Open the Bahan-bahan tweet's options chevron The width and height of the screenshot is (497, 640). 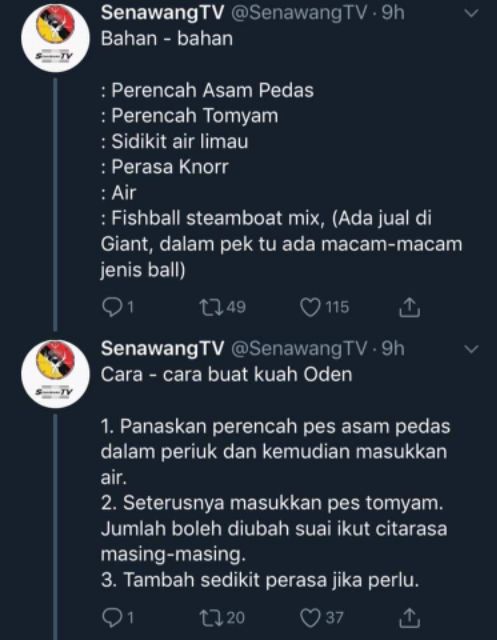click(x=471, y=14)
